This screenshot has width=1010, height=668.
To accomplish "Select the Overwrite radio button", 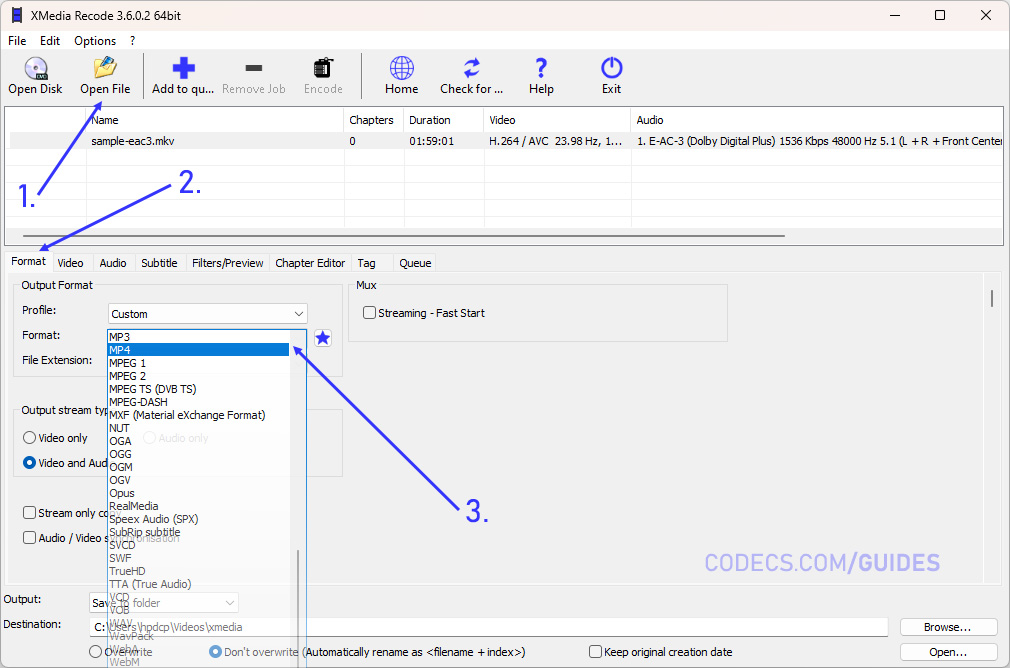I will coord(95,652).
